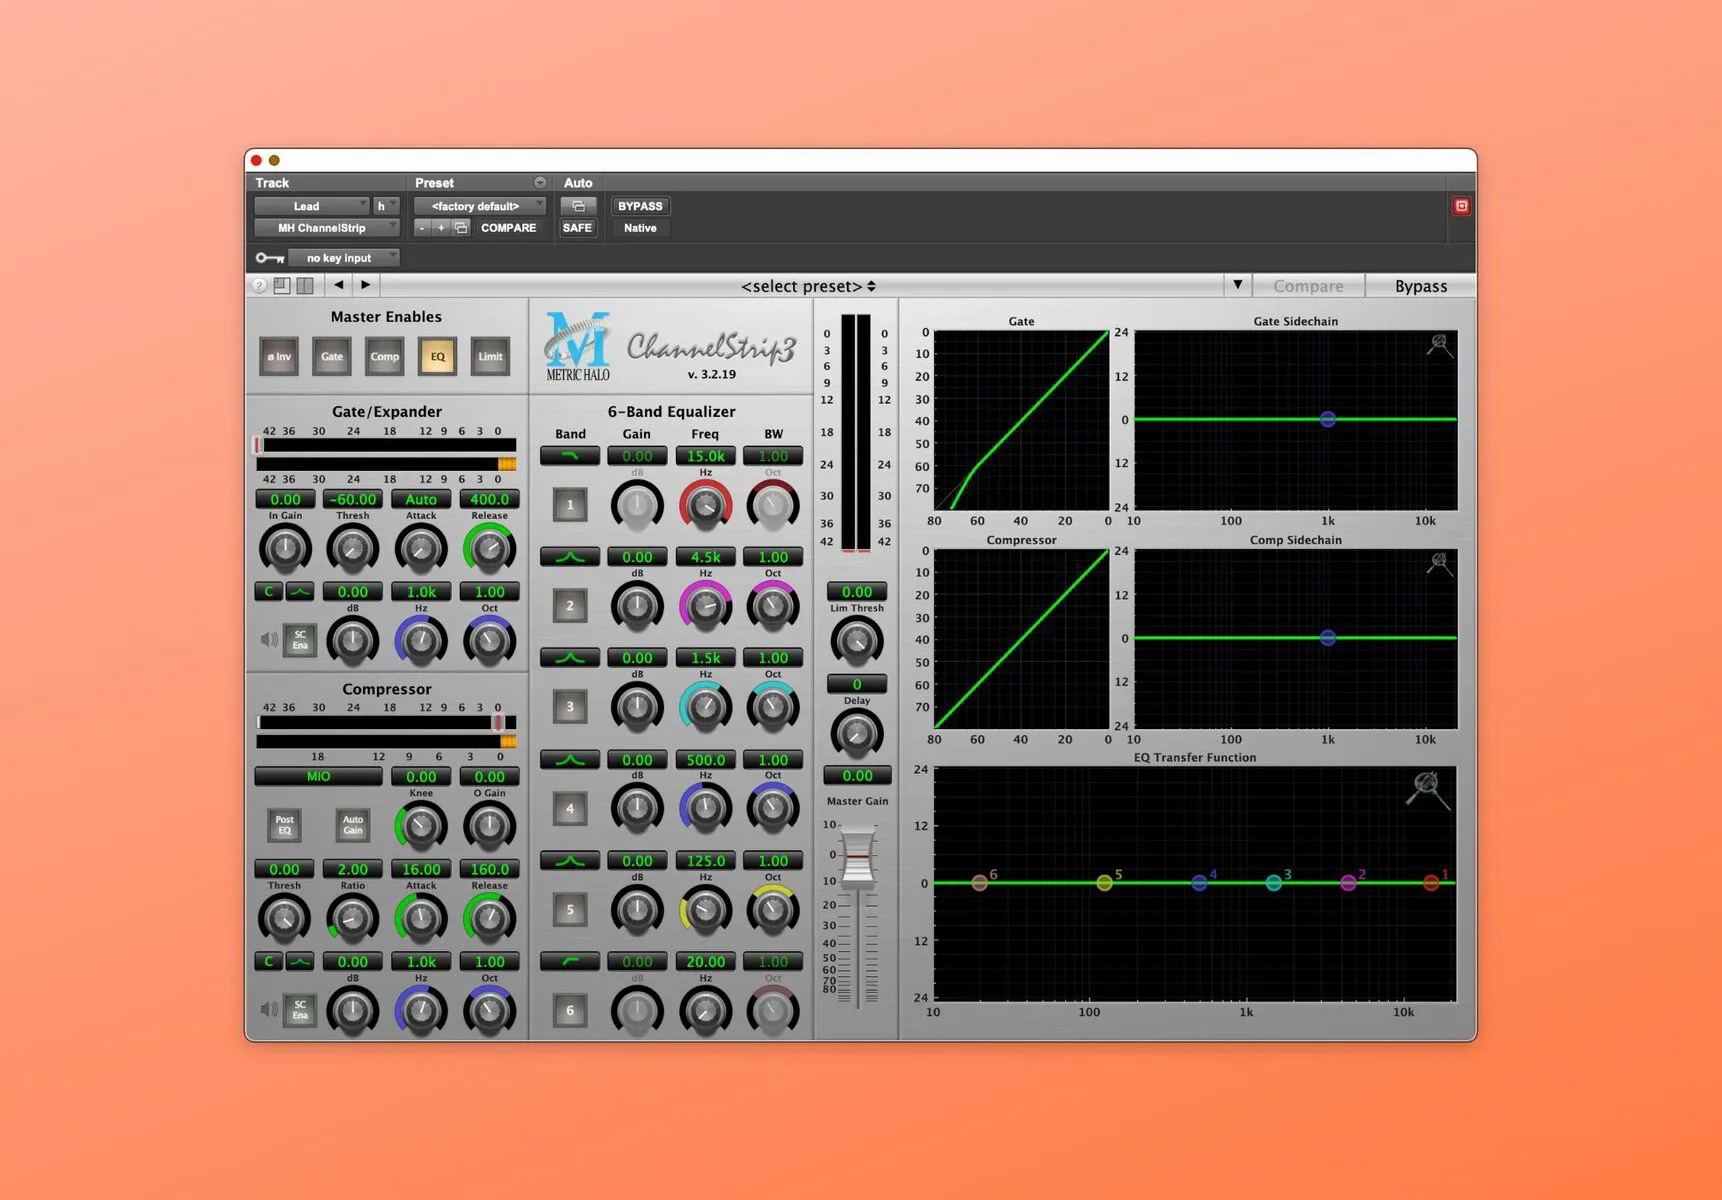The height and width of the screenshot is (1200, 1722).
Task: Click Gate sidechain source C button
Action: coord(268,592)
